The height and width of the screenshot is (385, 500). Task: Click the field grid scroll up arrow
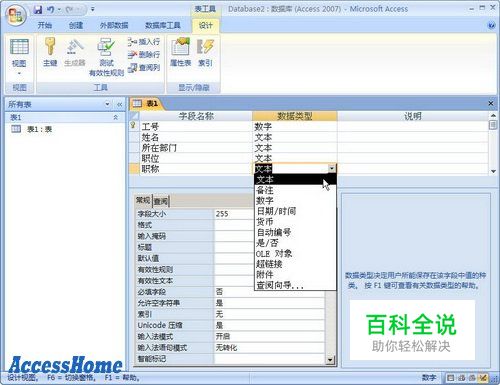[x=493, y=115]
